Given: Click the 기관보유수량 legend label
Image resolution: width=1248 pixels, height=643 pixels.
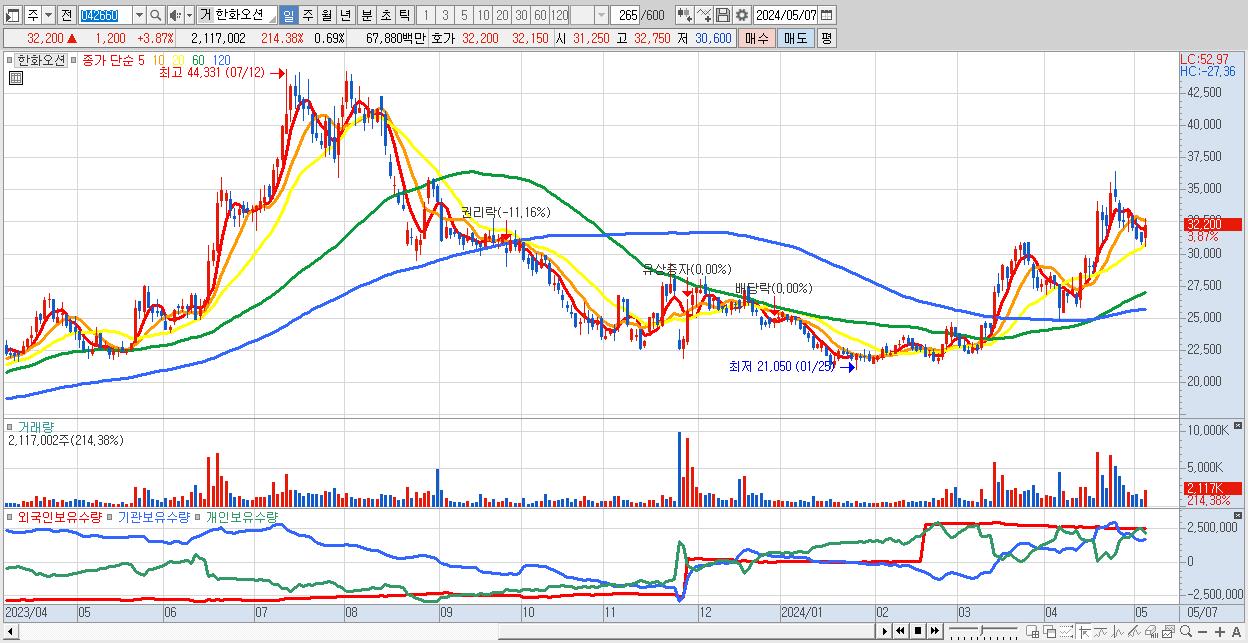Looking at the screenshot, I should click(x=154, y=517).
